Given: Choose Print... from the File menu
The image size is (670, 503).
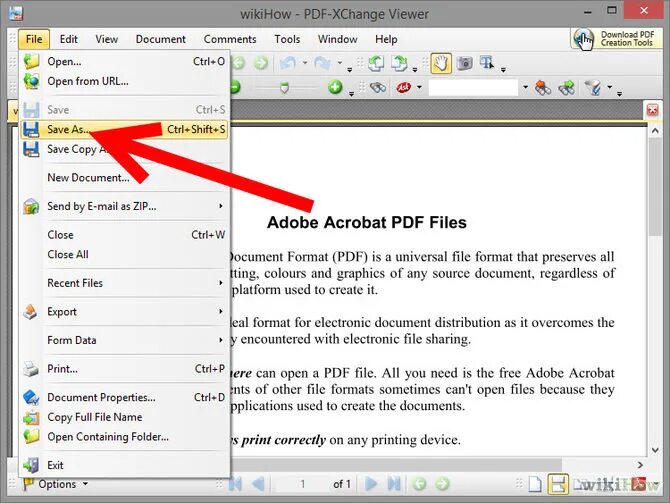Looking at the screenshot, I should click(x=124, y=369).
